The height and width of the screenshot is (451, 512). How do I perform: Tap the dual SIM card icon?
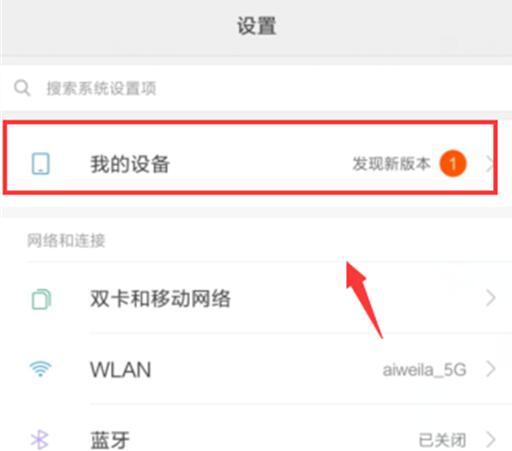click(41, 299)
